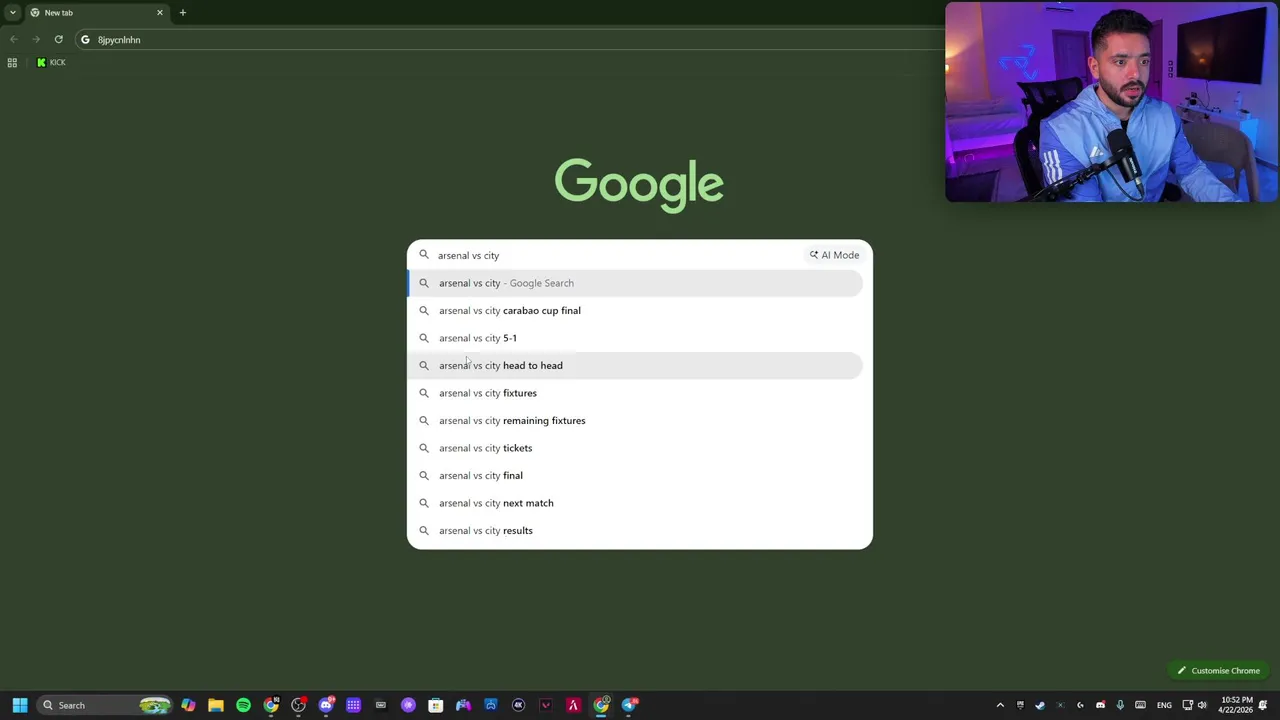Image resolution: width=1280 pixels, height=720 pixels.
Task: Click the Google logo
Action: click(639, 185)
